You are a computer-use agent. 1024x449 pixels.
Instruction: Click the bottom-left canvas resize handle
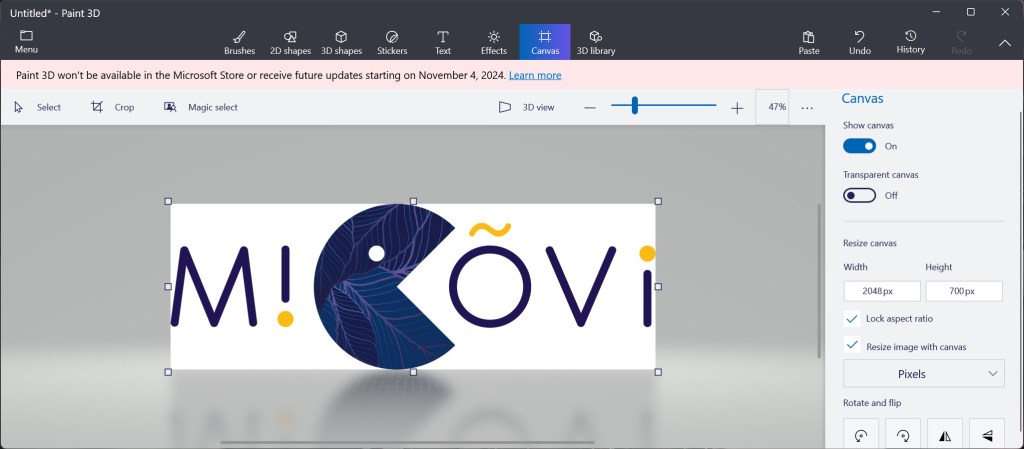click(168, 372)
